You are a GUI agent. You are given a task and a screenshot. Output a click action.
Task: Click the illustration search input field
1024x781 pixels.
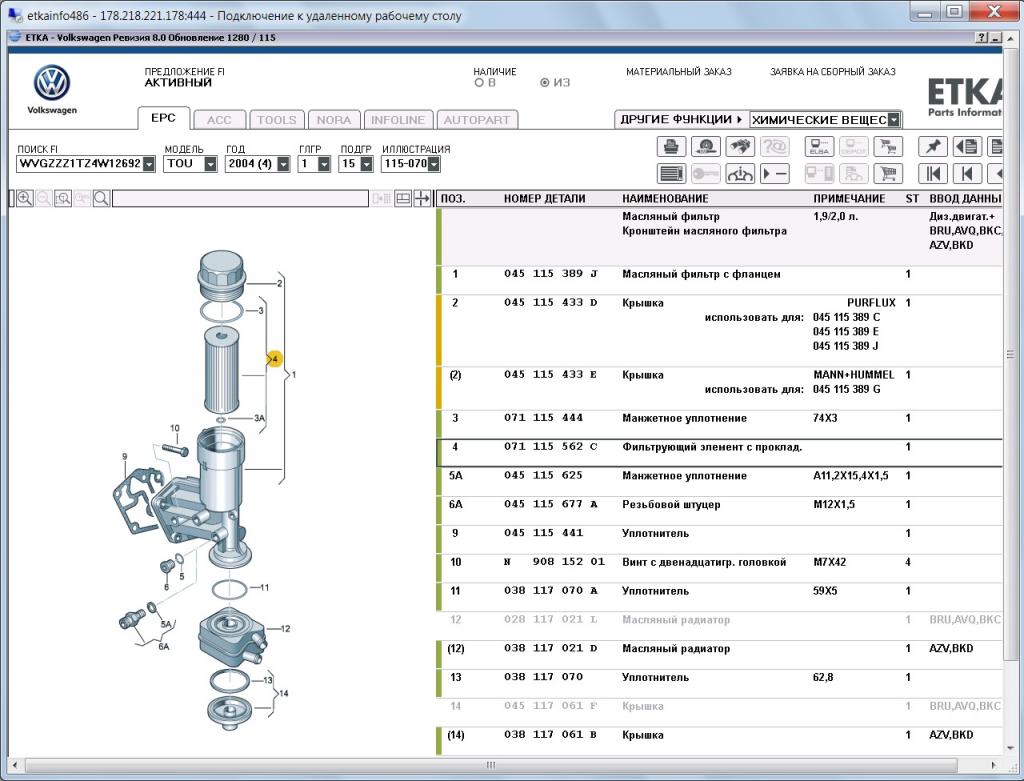coord(240,199)
